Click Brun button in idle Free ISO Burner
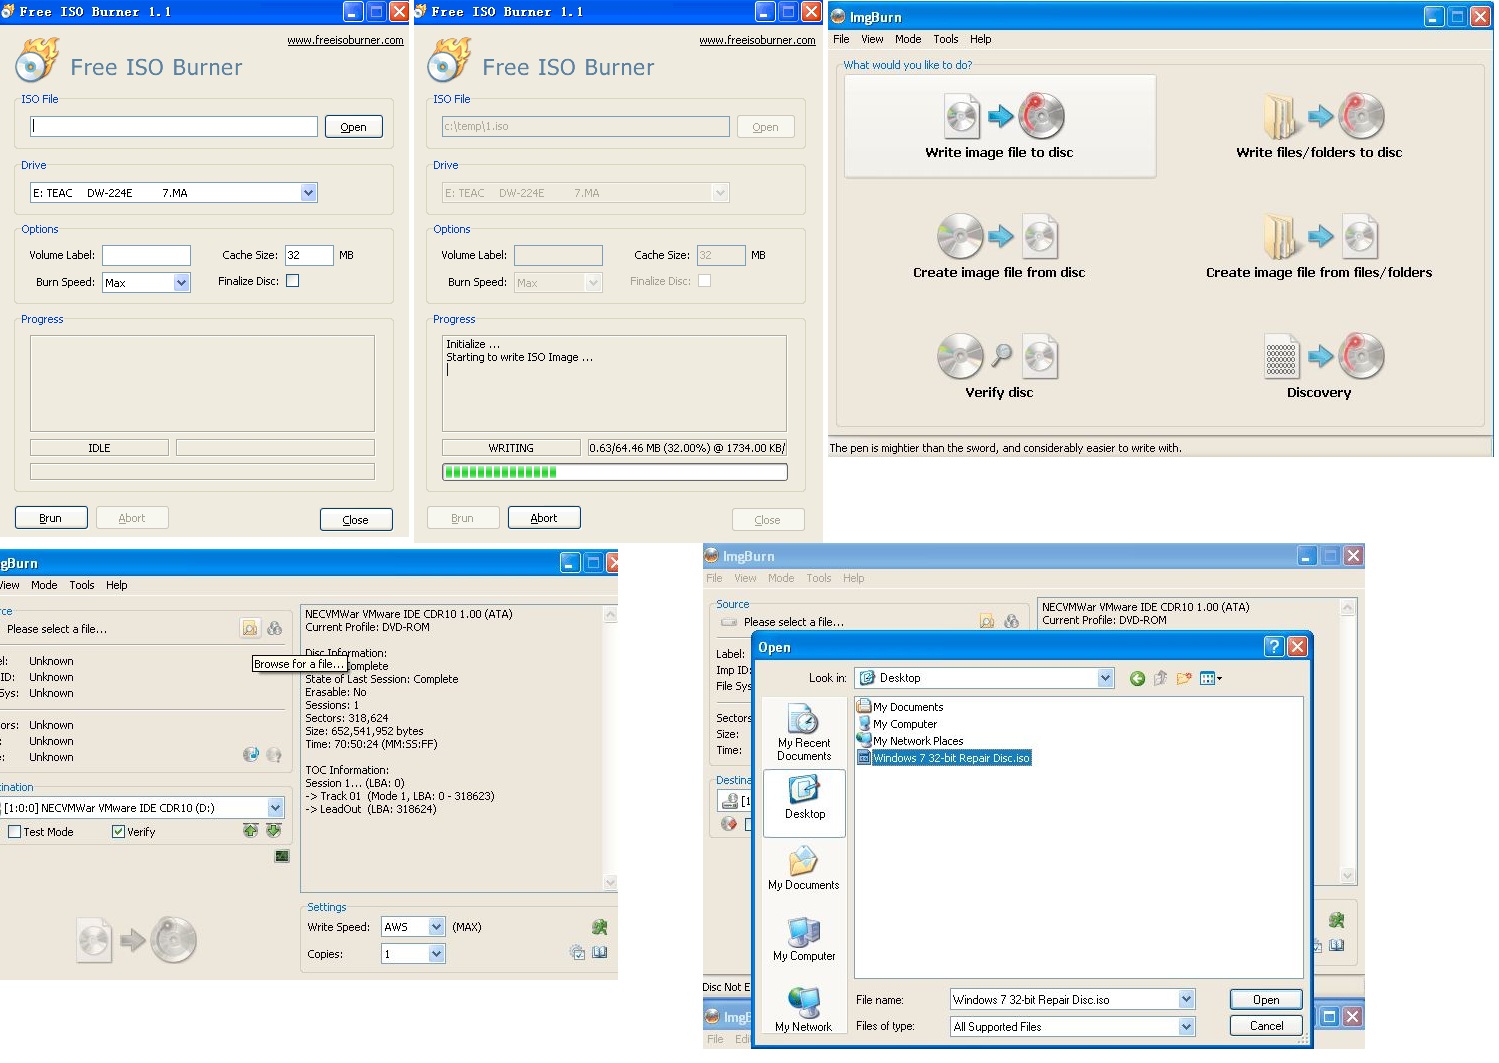Image resolution: width=1499 pixels, height=1063 pixels. (51, 518)
